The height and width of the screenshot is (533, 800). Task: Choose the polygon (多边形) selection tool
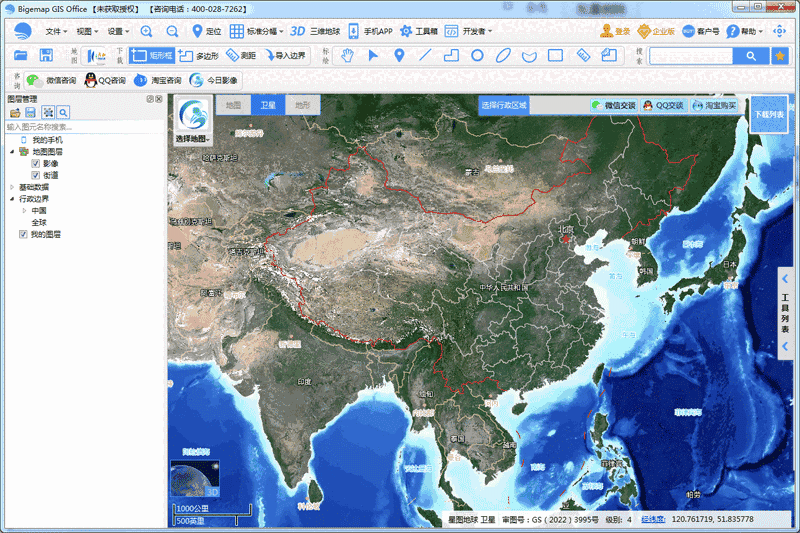[199, 56]
